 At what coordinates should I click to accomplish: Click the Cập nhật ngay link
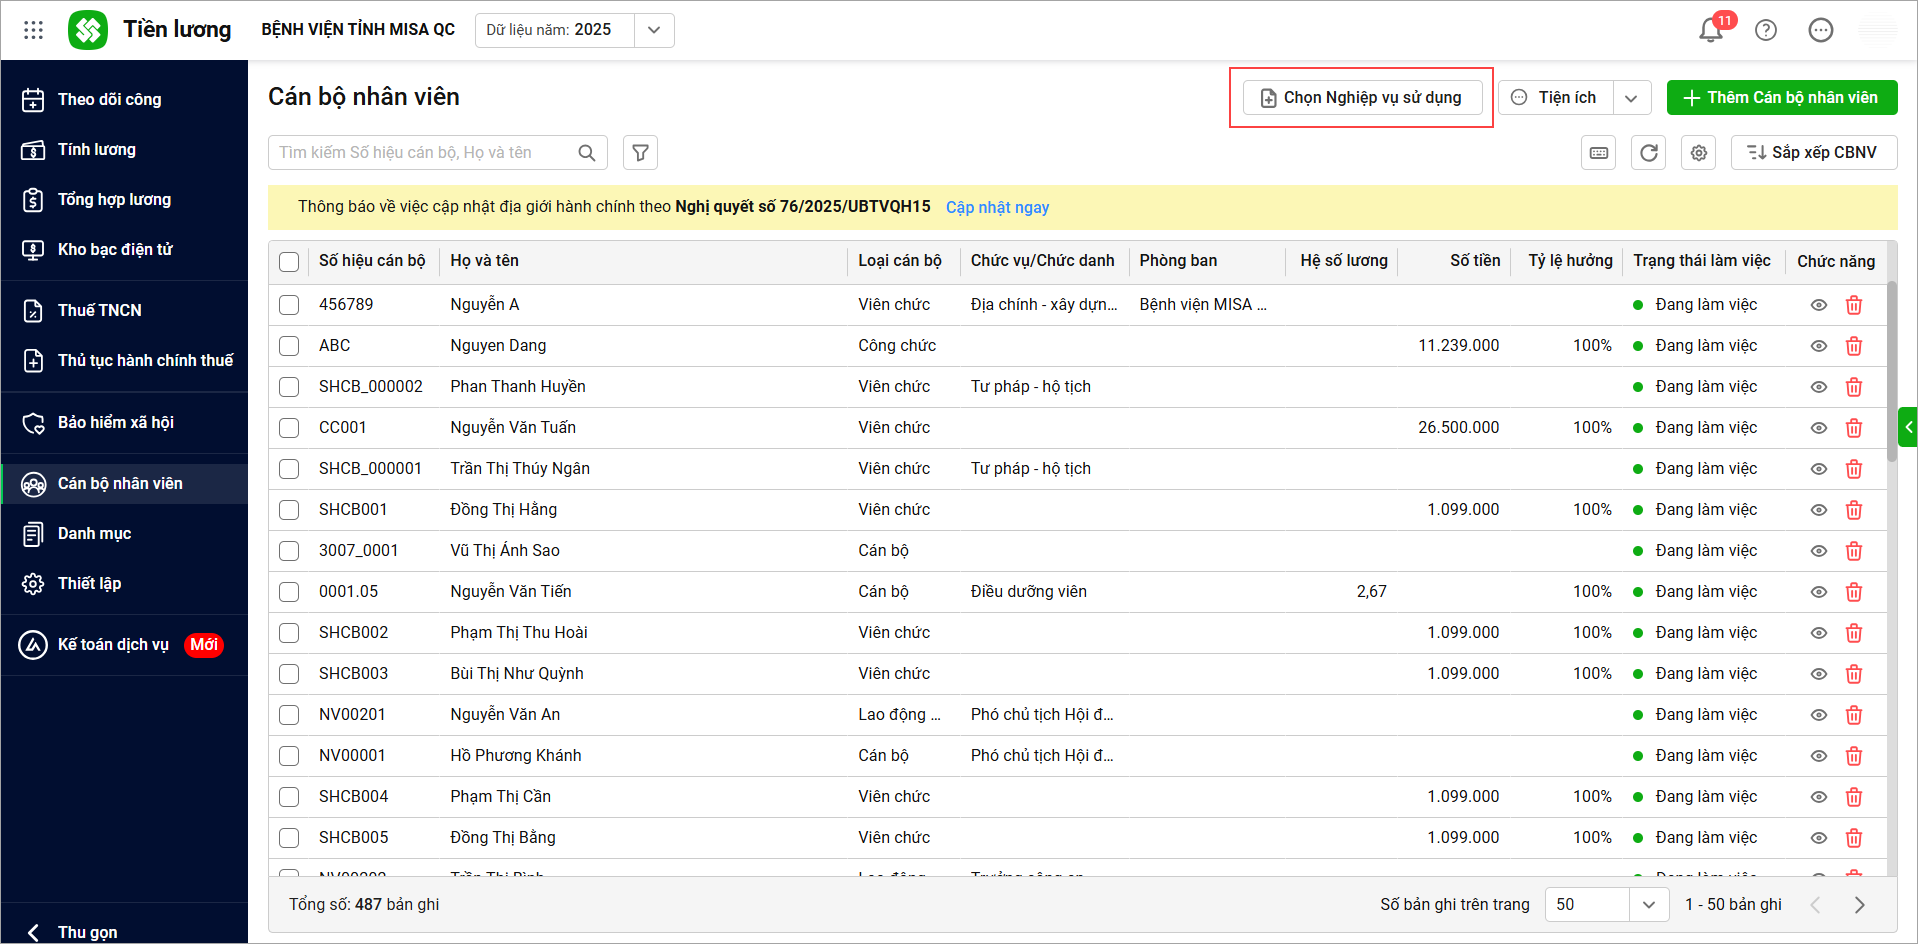997,208
